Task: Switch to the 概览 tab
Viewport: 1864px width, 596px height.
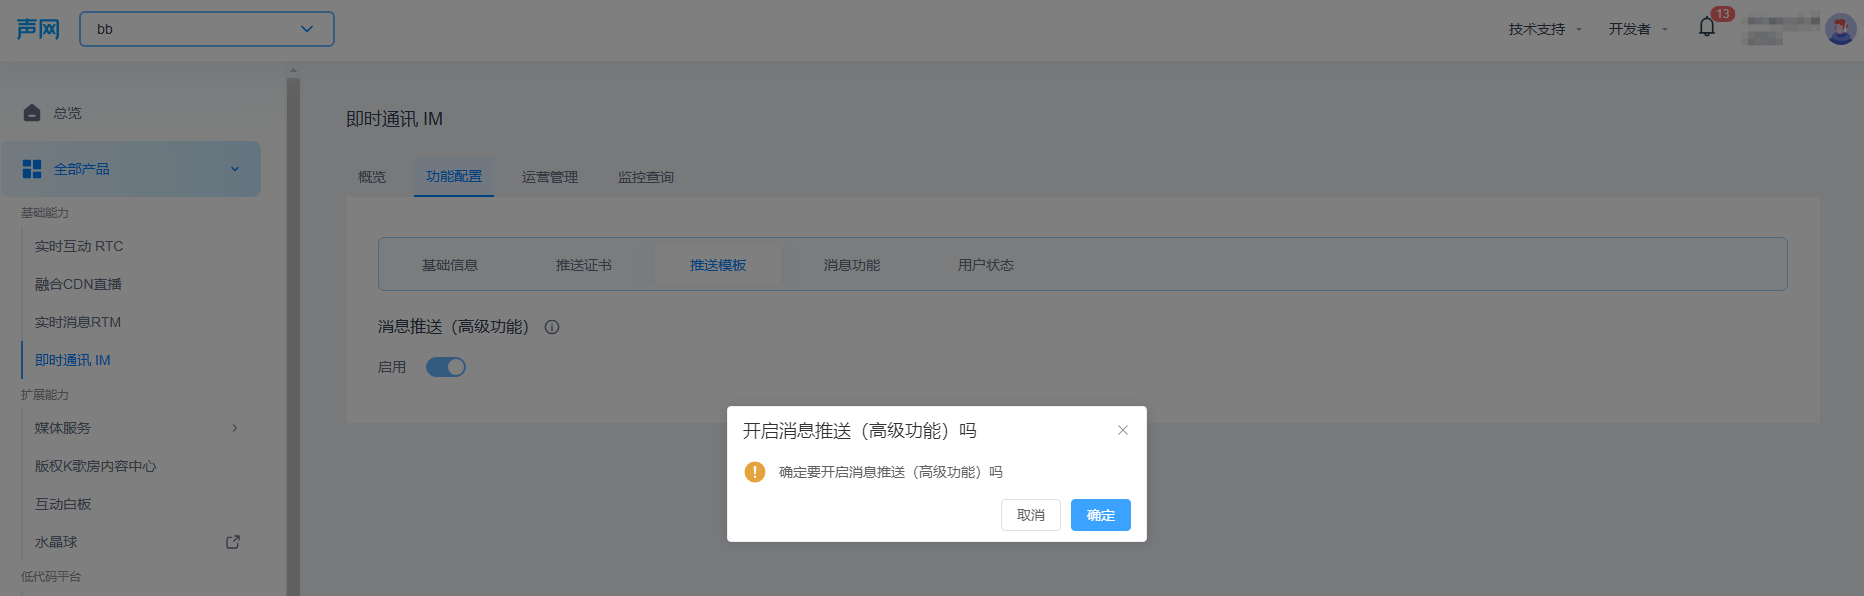Action: pos(372,177)
